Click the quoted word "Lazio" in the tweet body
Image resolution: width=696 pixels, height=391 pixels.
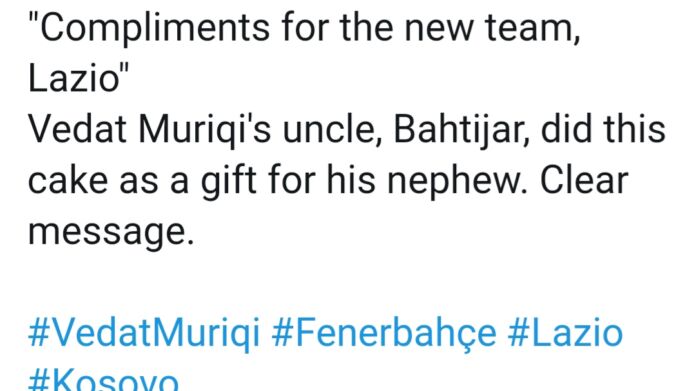click(75, 79)
